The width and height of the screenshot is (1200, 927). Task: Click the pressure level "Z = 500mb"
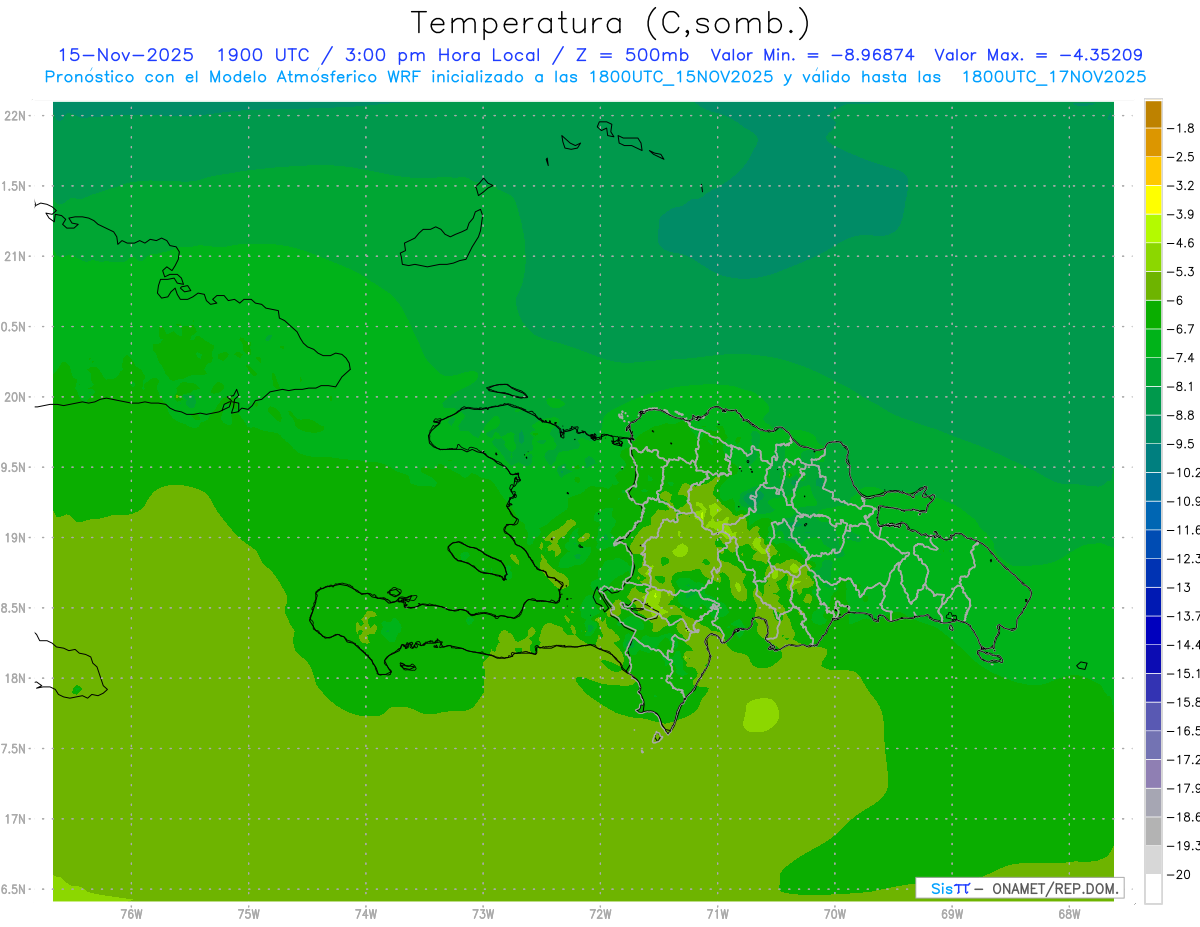coord(630,55)
